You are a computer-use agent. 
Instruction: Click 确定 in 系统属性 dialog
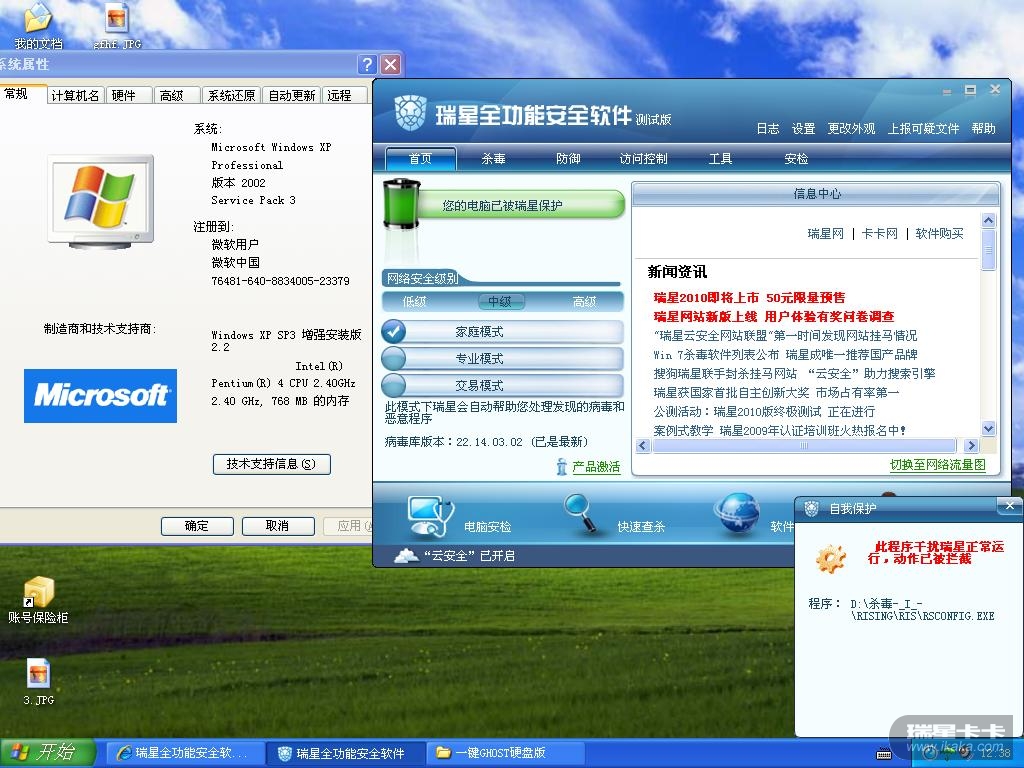tap(197, 526)
